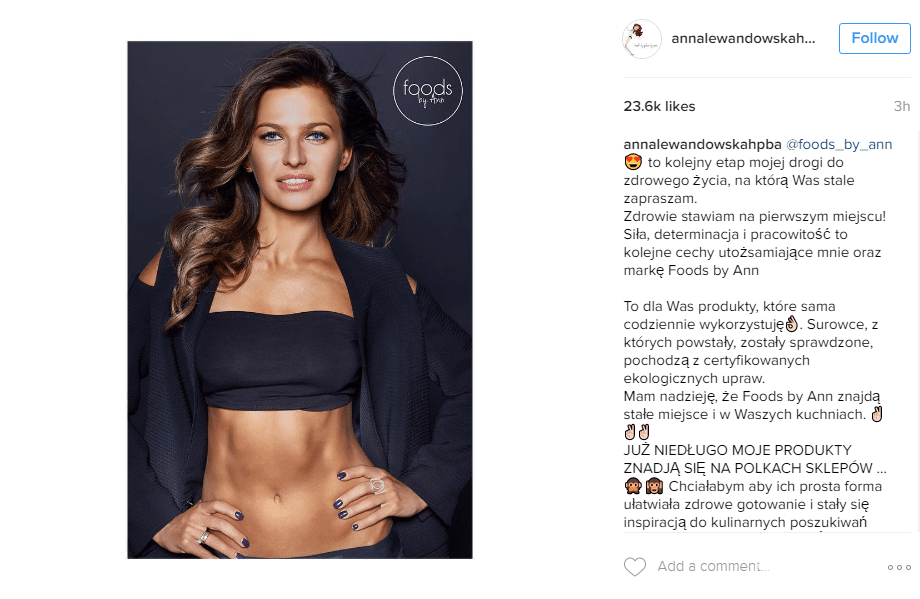Click the text JUŻ NIEDŁUGO MOJE PRODUKTY

tap(737, 450)
